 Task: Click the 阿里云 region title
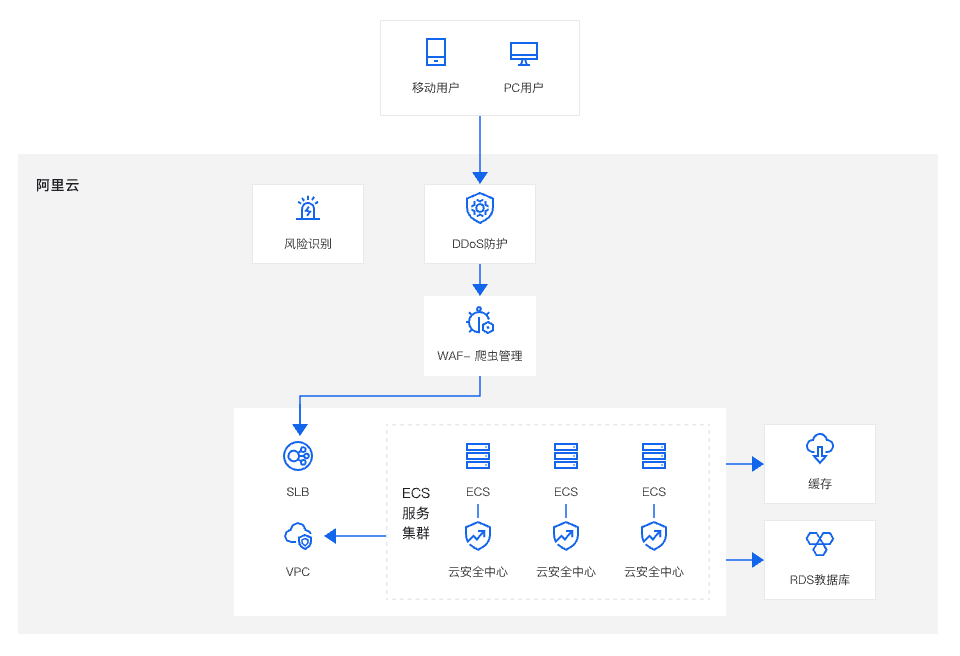pos(58,185)
